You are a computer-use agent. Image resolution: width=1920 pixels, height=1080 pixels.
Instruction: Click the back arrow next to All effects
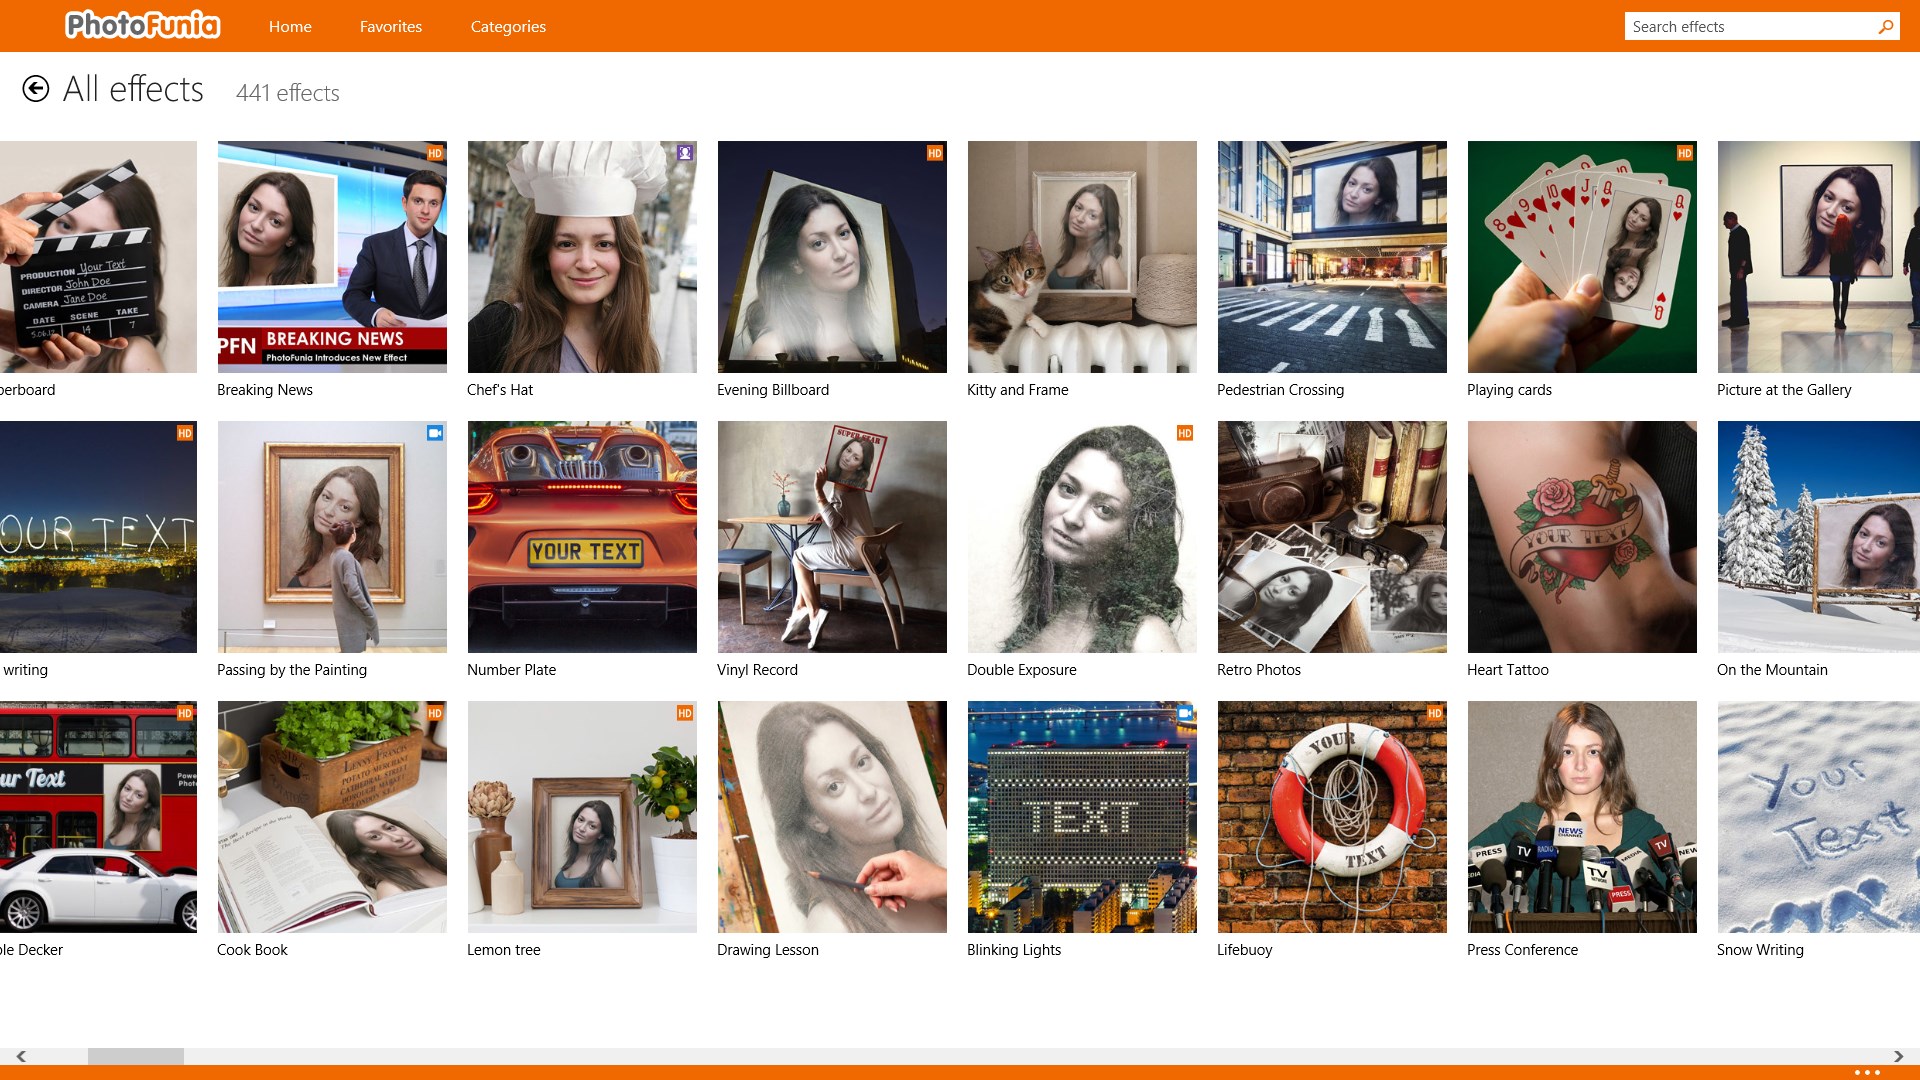[36, 89]
